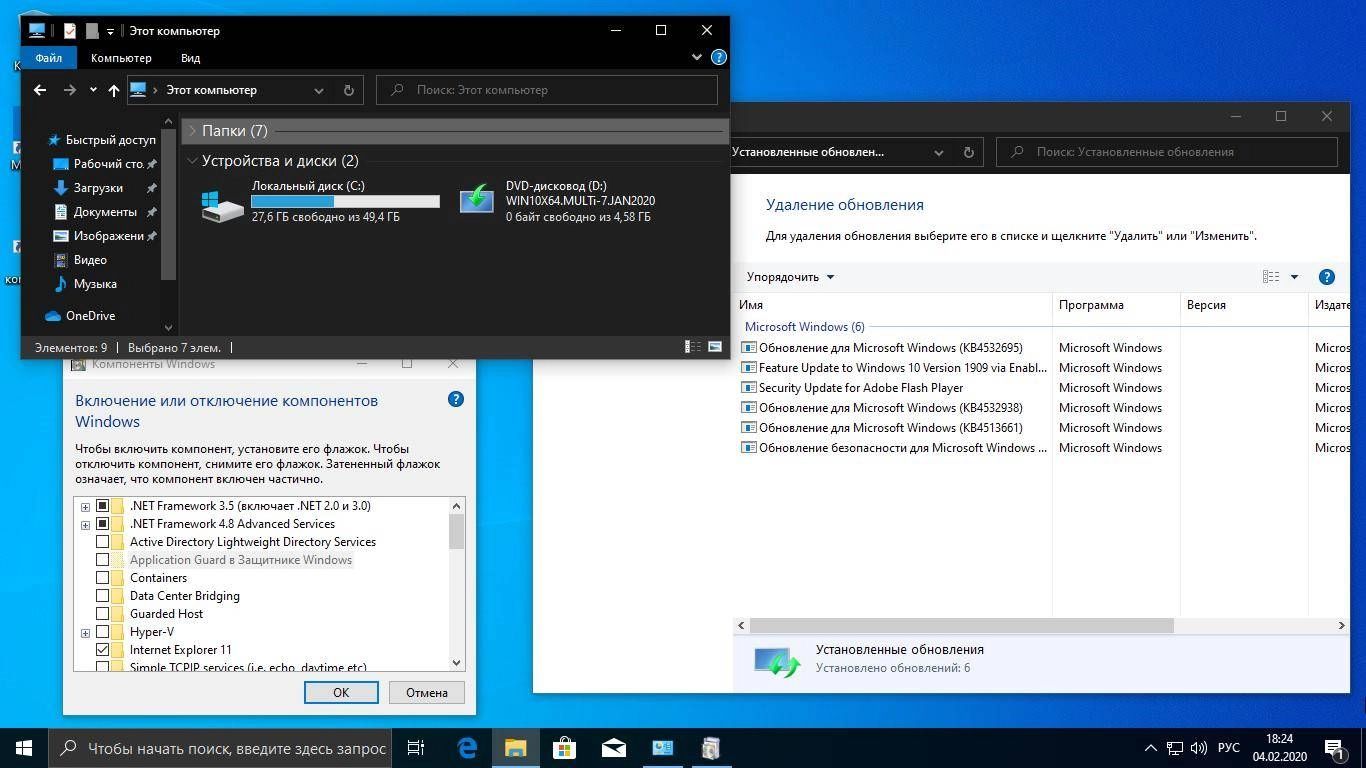
Task: Sort updates by Версия column
Action: coord(1244,305)
